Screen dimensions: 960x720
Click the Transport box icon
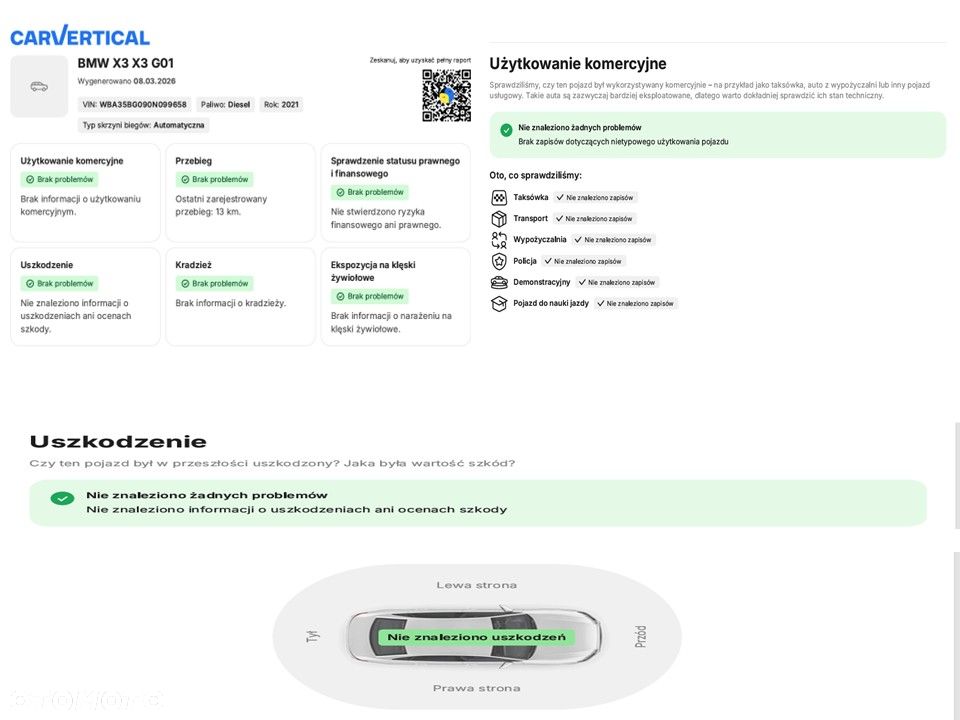pos(499,219)
